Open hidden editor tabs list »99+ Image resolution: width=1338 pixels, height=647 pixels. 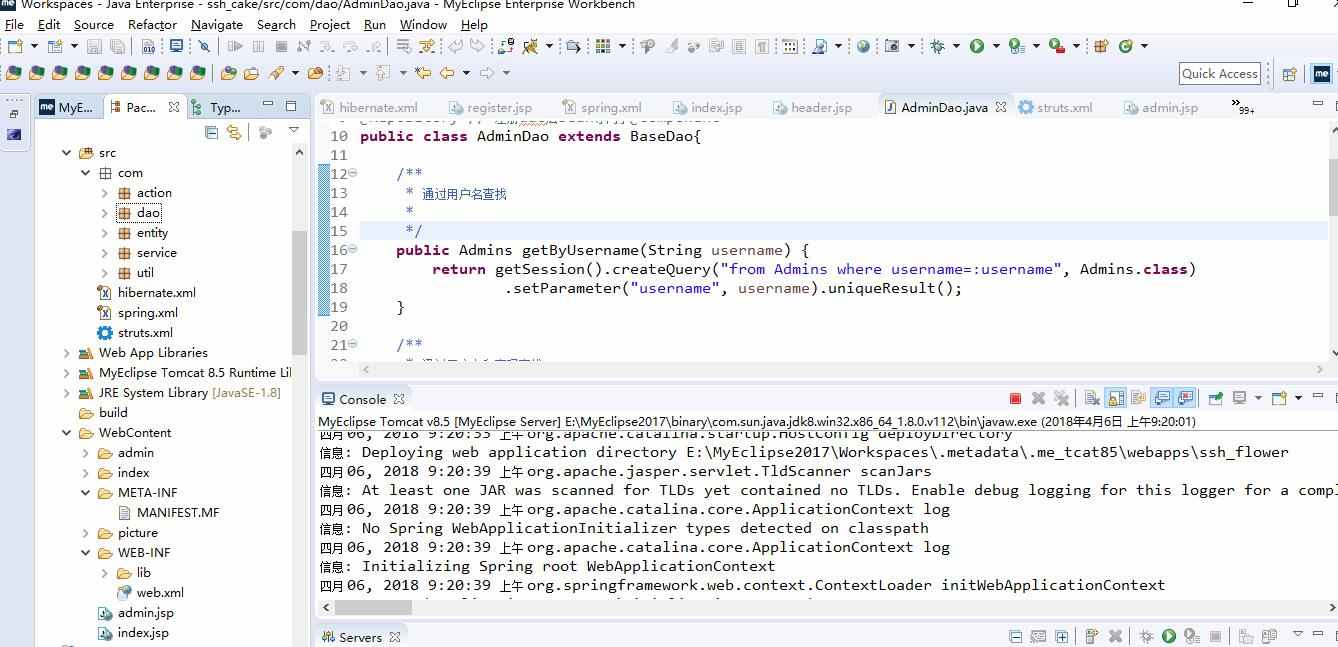pos(1242,106)
